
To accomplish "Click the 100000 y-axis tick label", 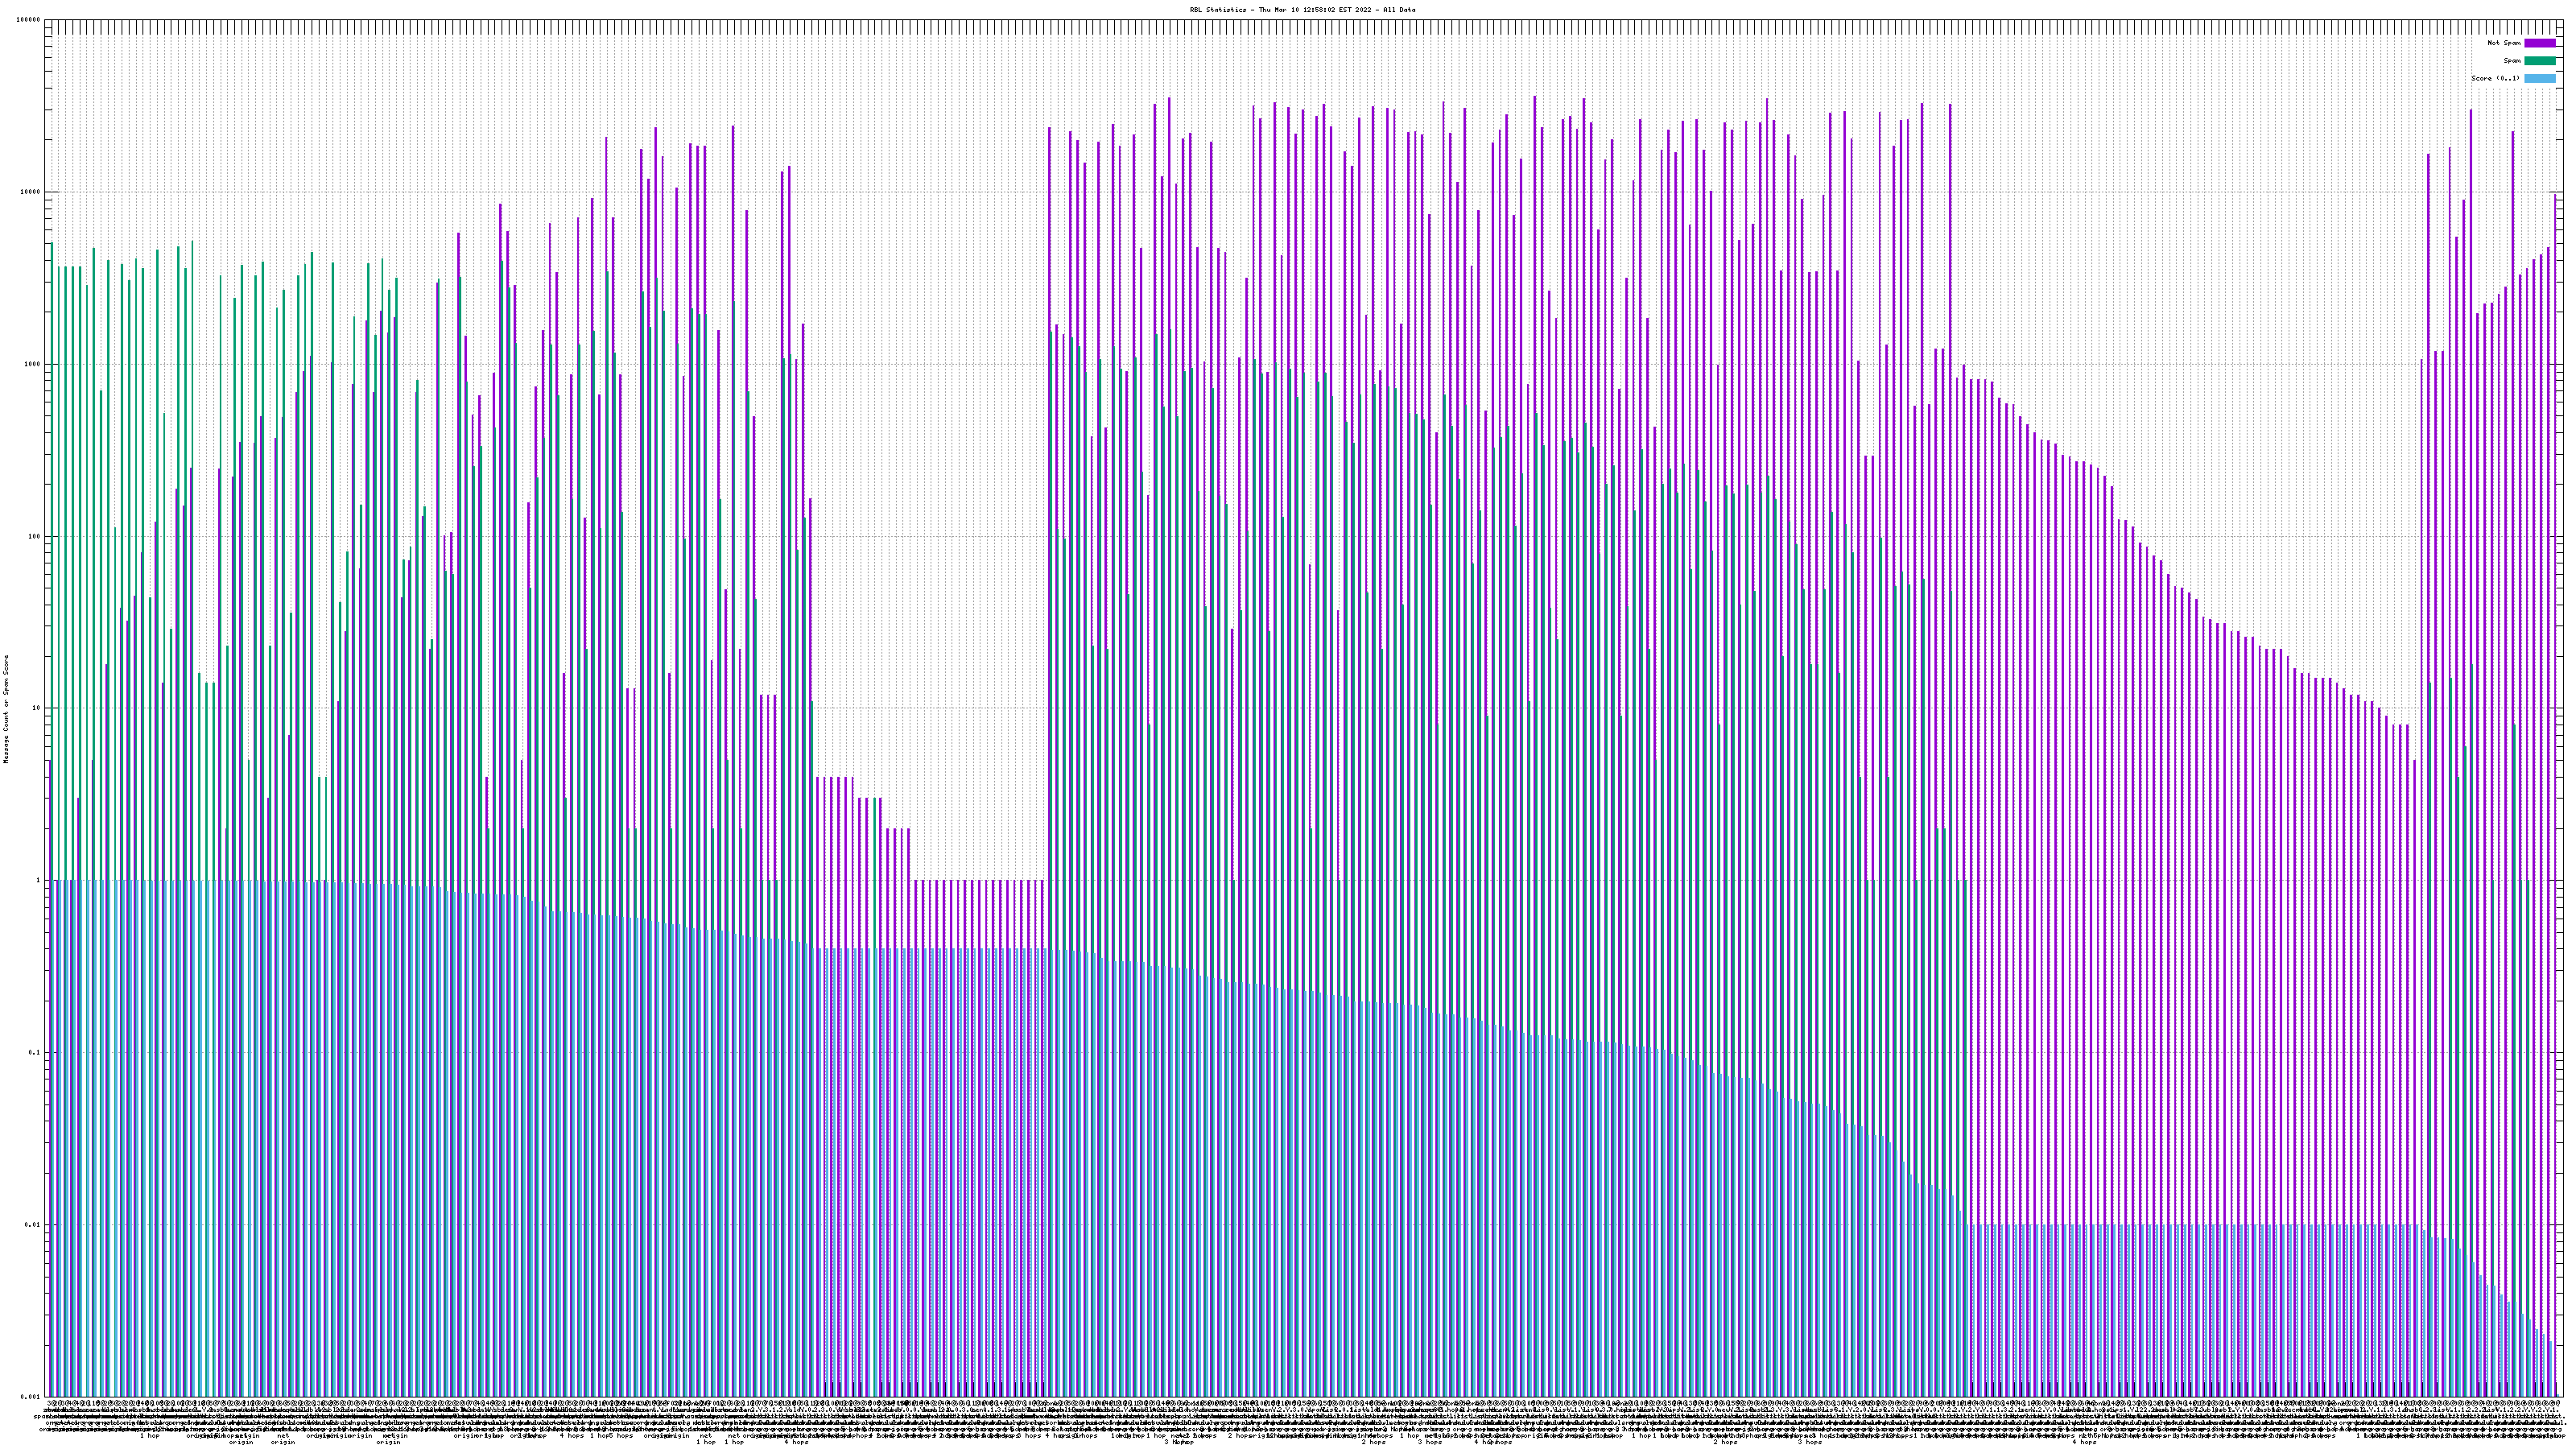I will pos(30,20).
